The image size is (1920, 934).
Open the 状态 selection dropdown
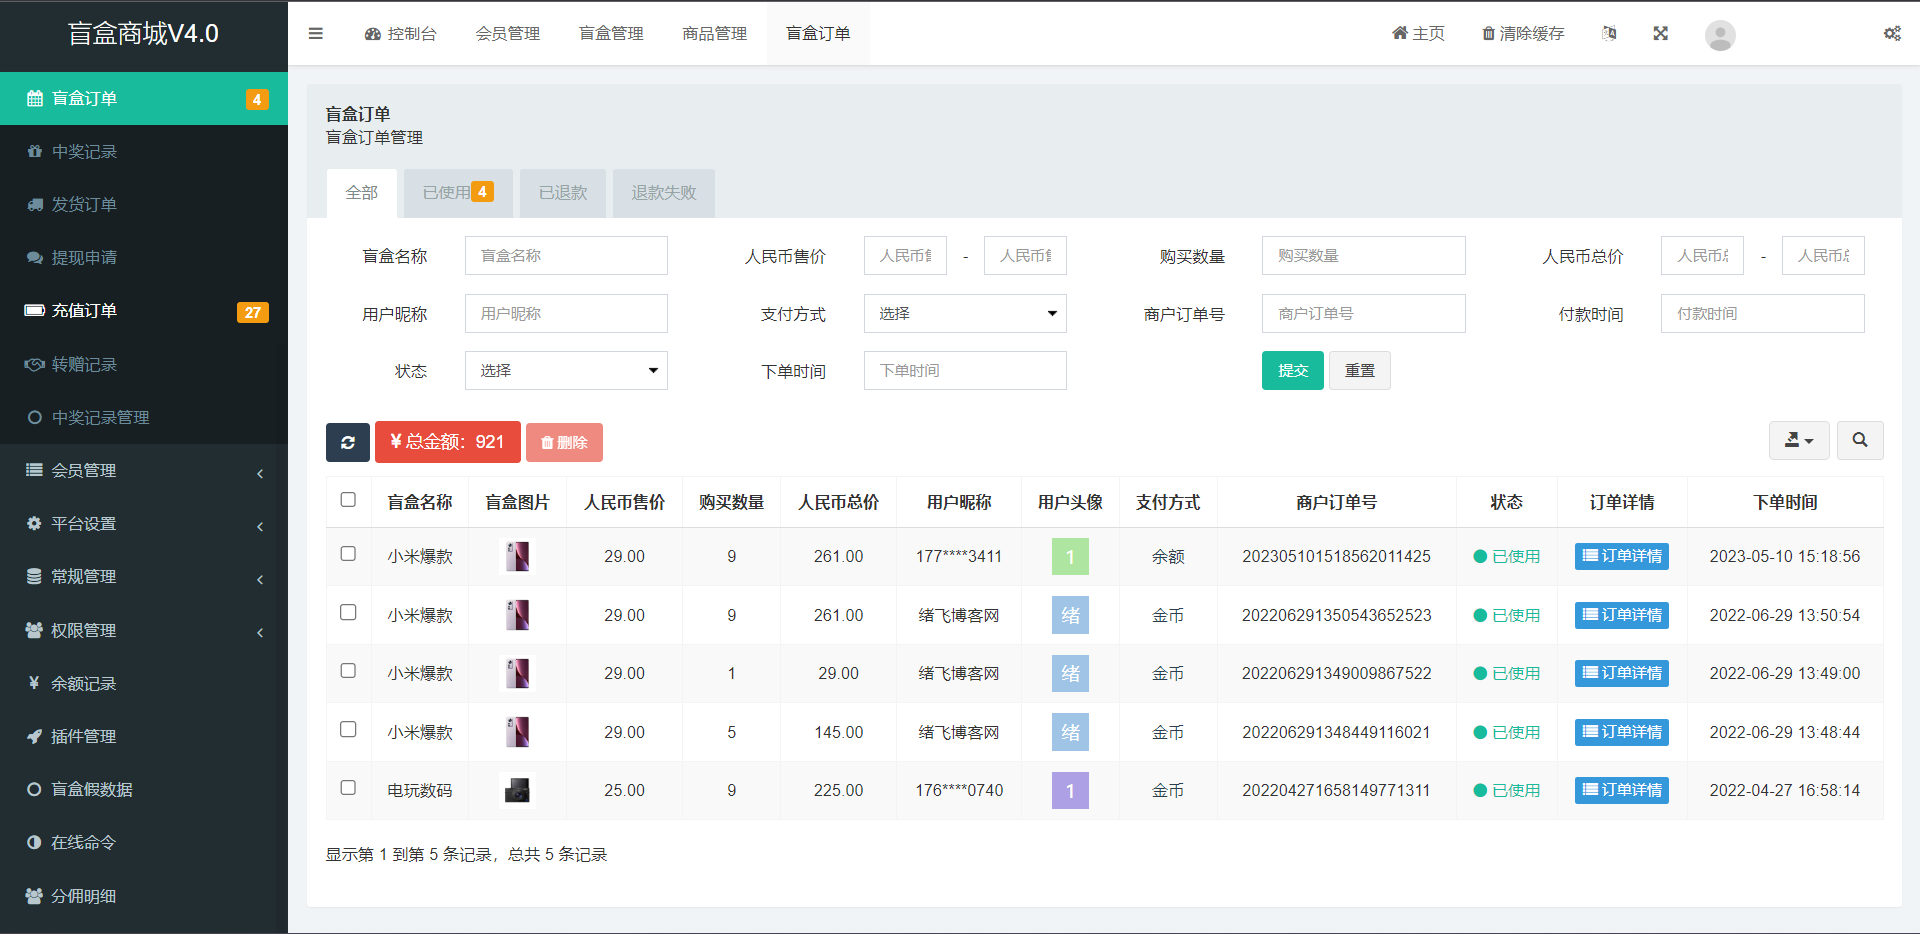point(565,370)
